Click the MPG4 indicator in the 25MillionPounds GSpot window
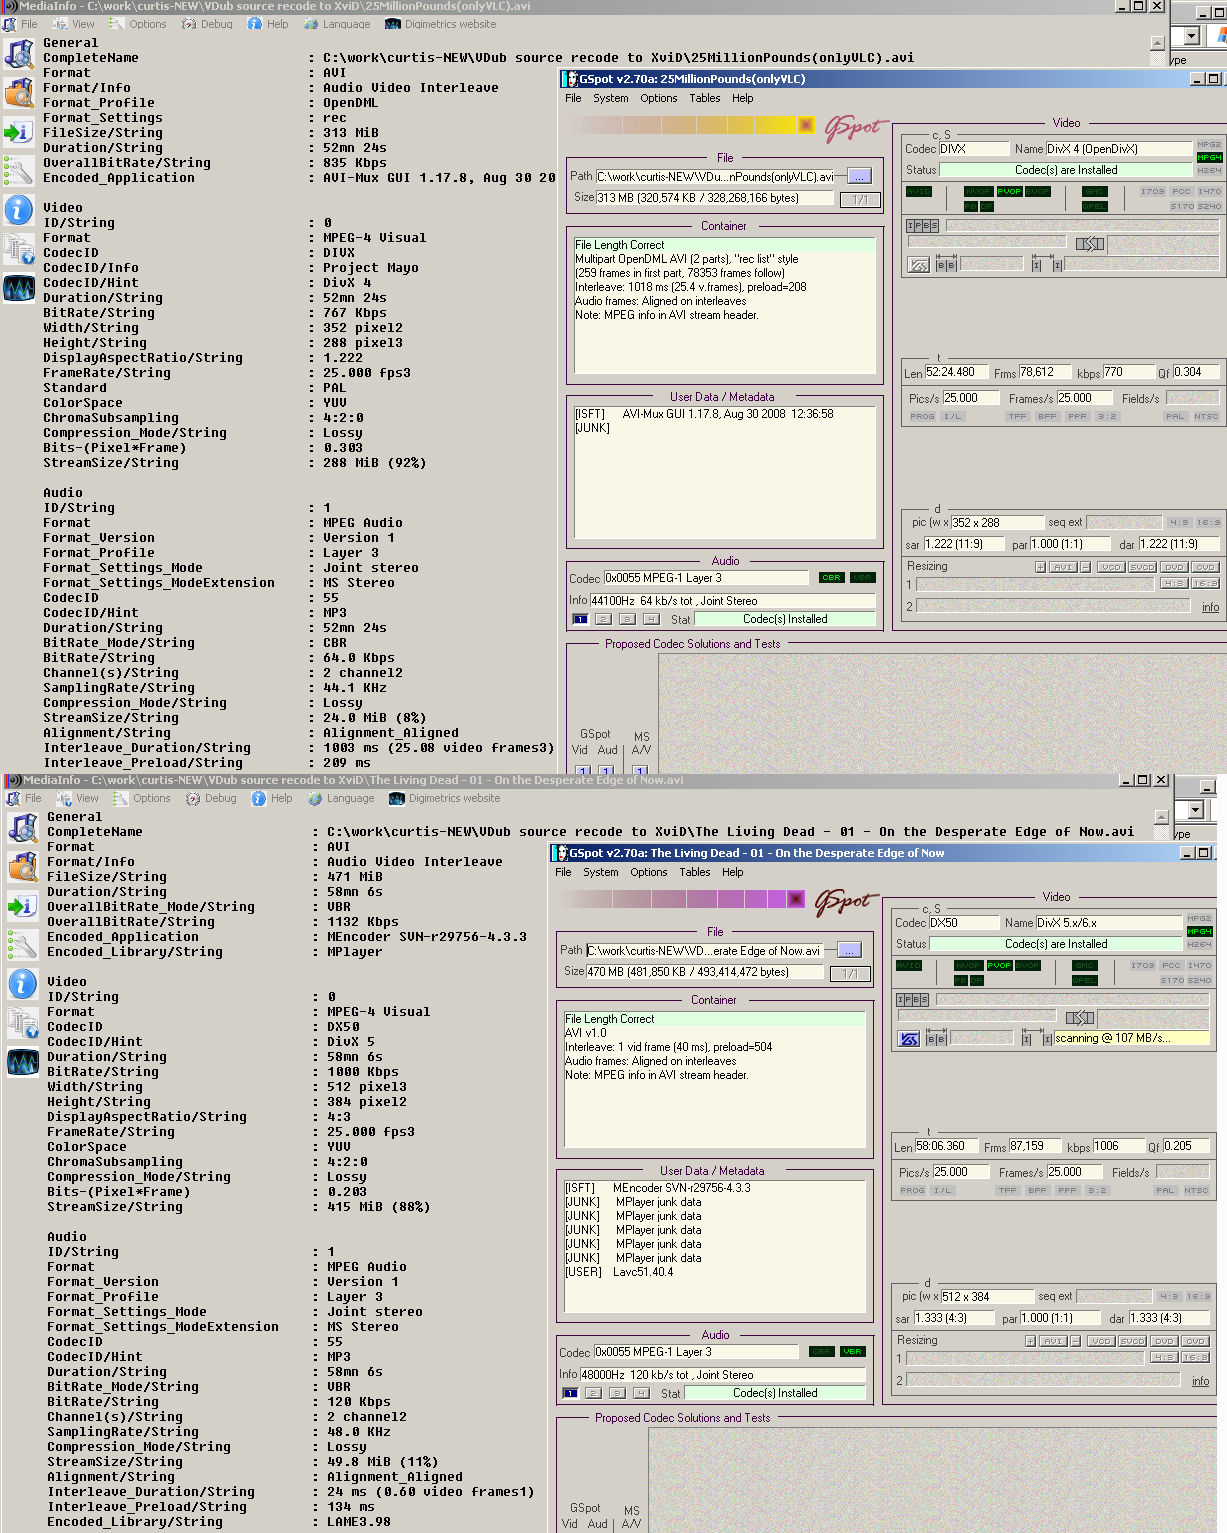 point(1209,157)
